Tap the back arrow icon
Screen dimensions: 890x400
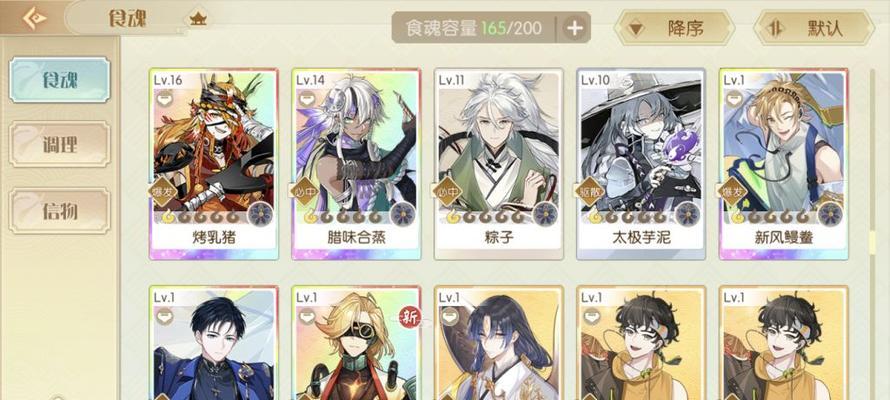pos(35,18)
